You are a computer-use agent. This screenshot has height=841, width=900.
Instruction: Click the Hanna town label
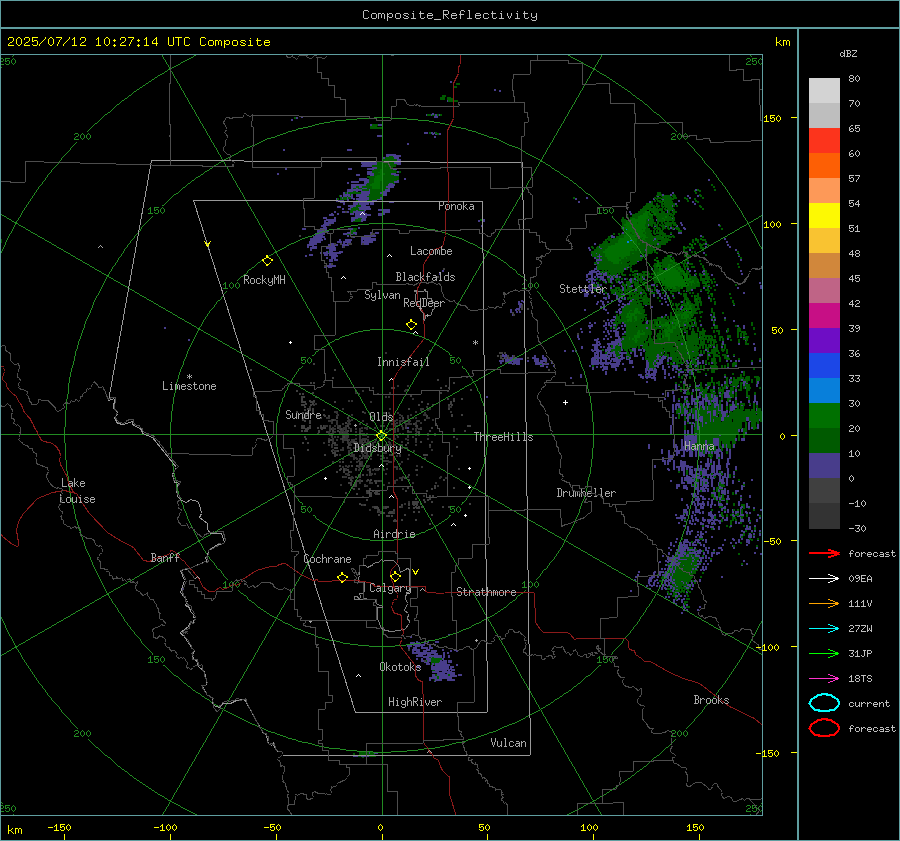pyautogui.click(x=699, y=446)
